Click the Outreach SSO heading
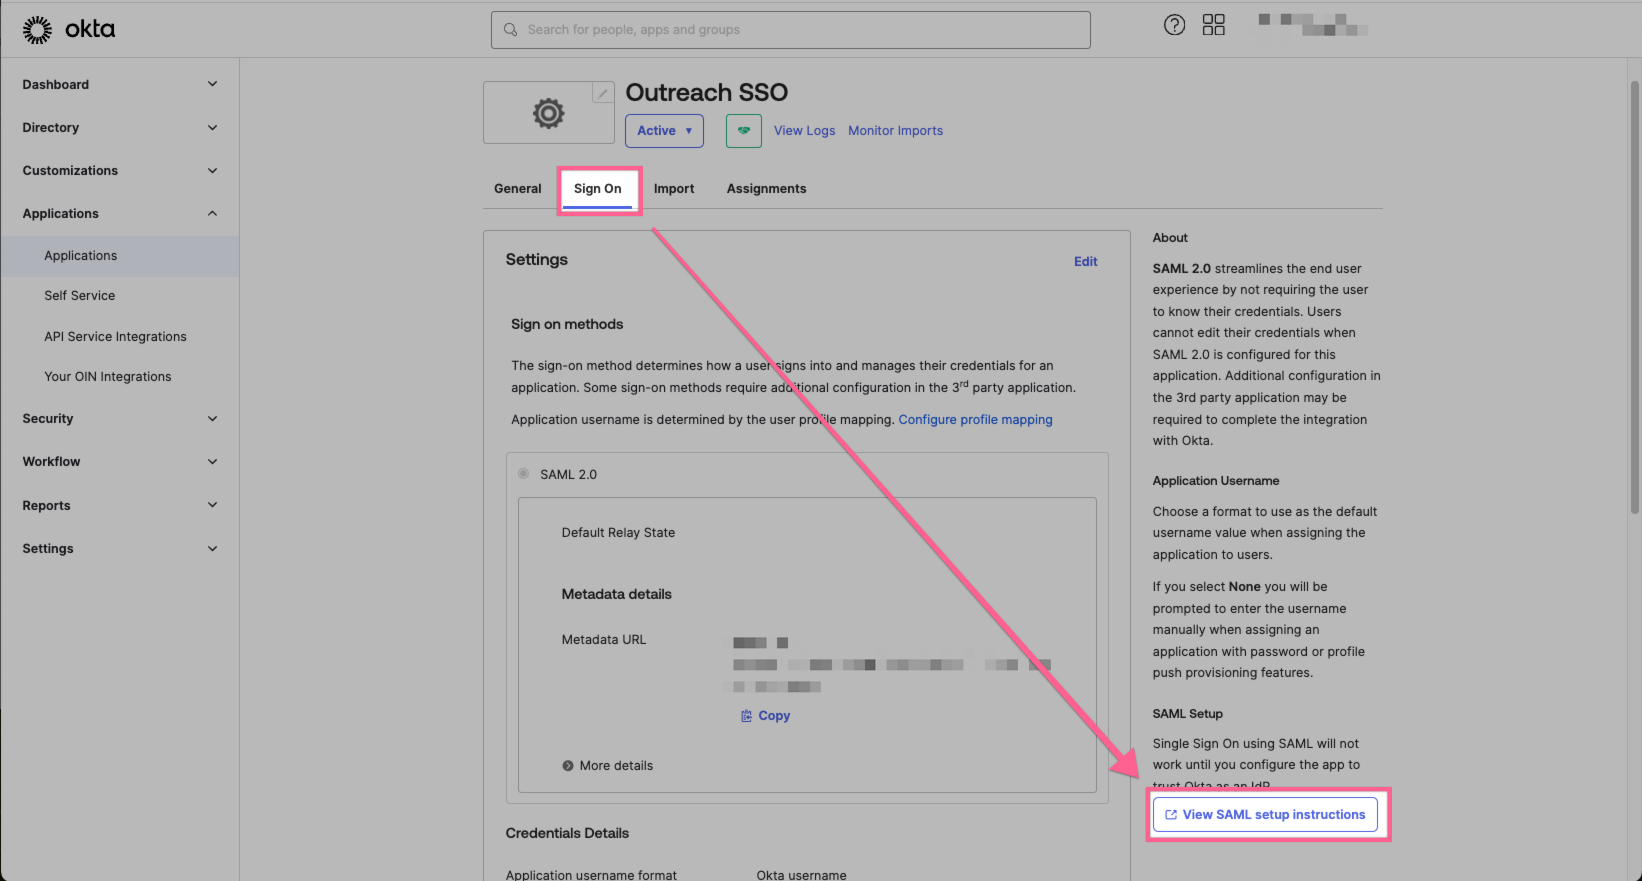Screen dimensions: 1642x881 coord(707,92)
